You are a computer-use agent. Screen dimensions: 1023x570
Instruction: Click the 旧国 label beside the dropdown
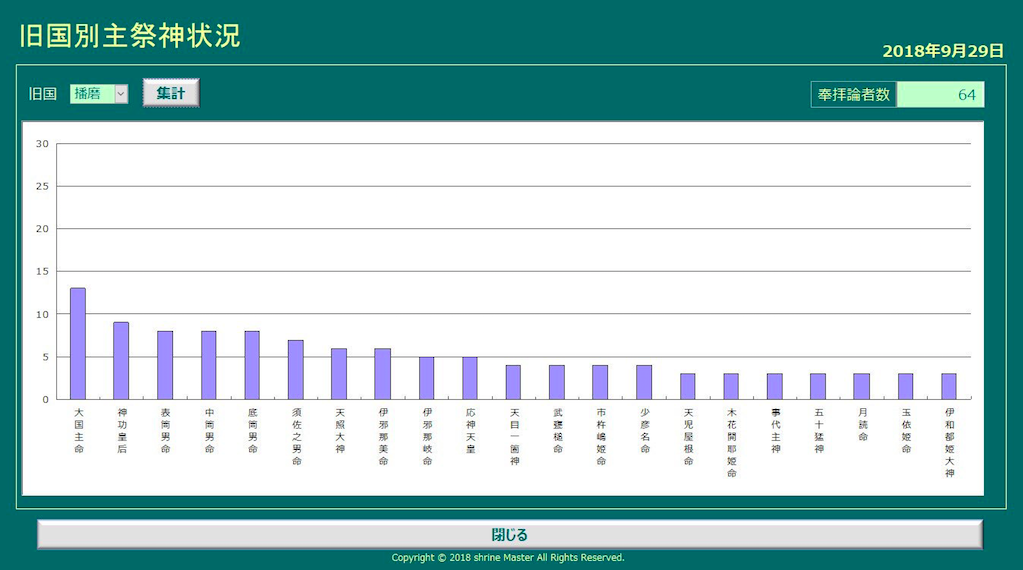43,94
